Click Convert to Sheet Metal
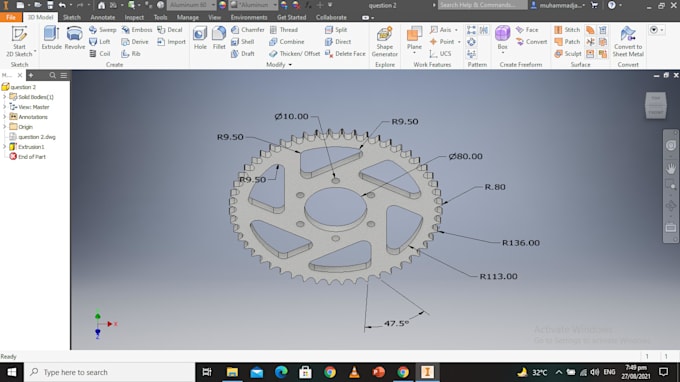The width and height of the screenshot is (680, 382). pos(628,42)
